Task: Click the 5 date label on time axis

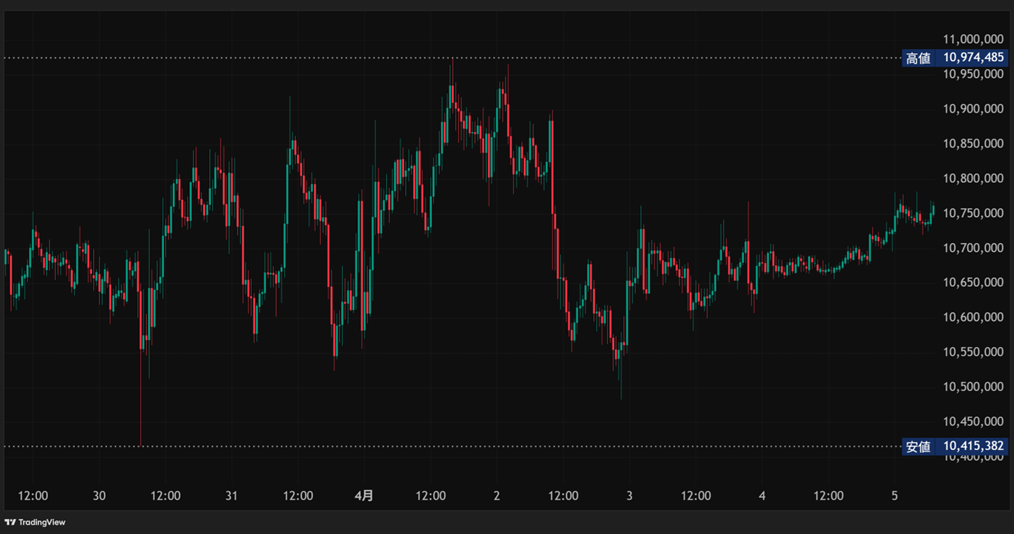Action: [x=895, y=496]
